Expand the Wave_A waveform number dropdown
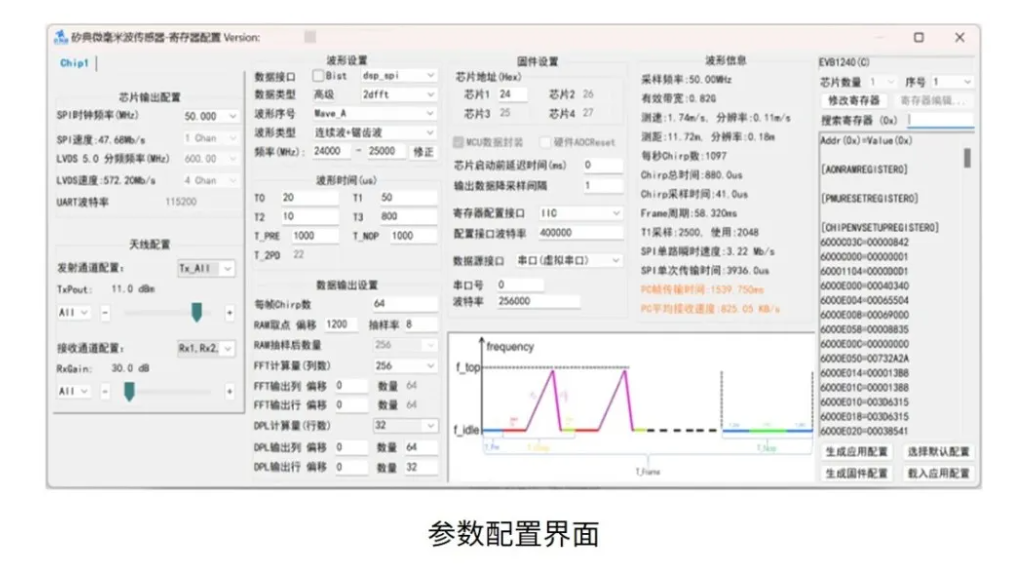Image resolution: width=1032 pixels, height=570 pixels. [431, 113]
